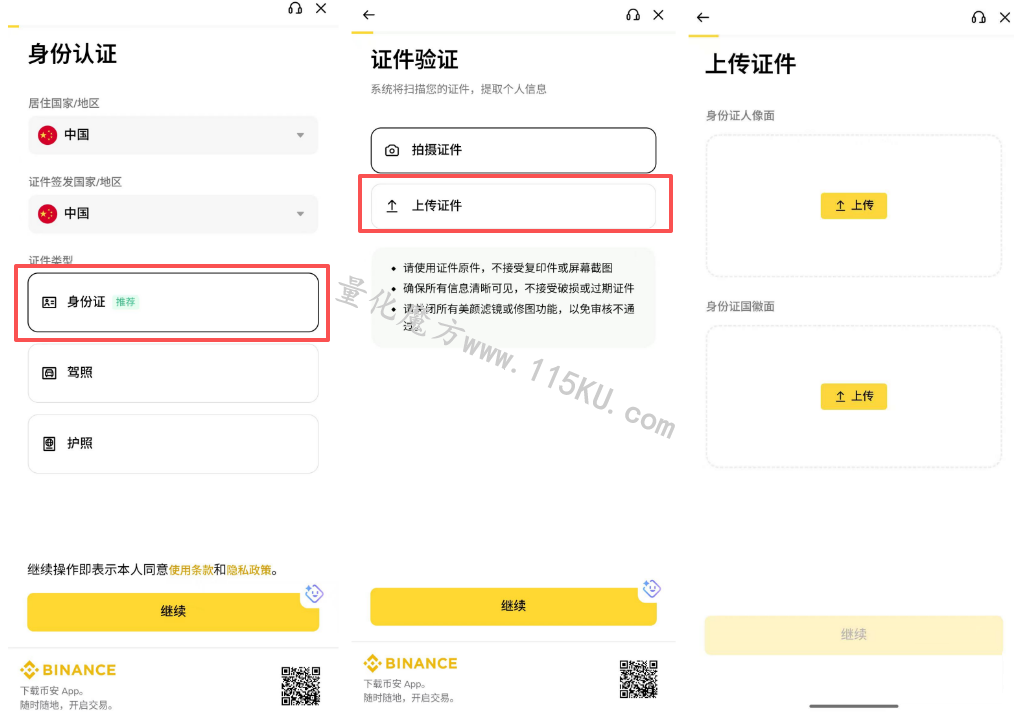Click disabled 继续 button on 上传证件 screen
Image resolution: width=1014 pixels, height=714 pixels.
pyautogui.click(x=854, y=634)
